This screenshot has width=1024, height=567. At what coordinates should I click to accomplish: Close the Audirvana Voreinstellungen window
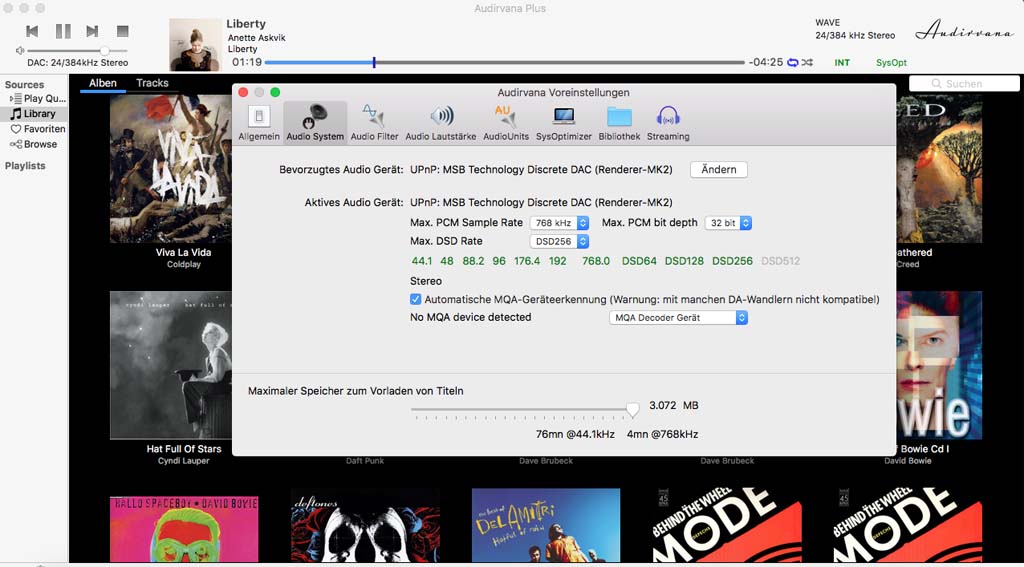click(244, 92)
